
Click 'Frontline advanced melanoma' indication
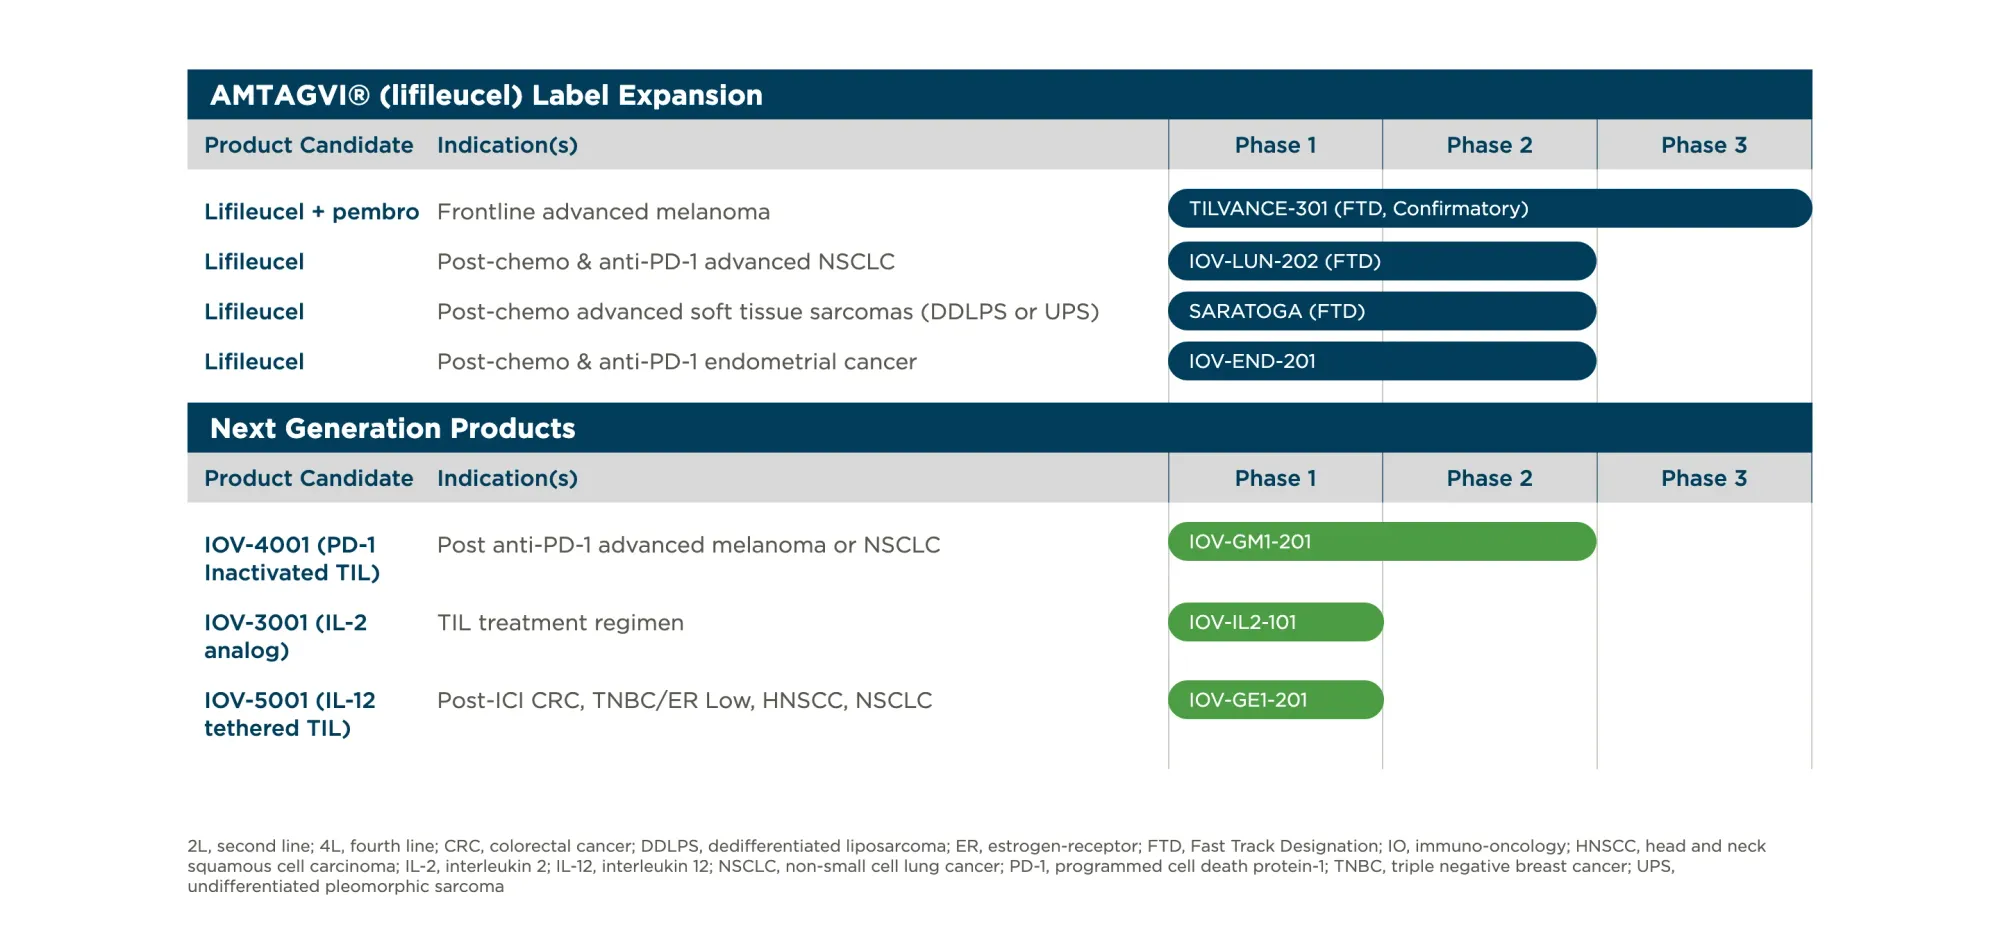(x=603, y=212)
